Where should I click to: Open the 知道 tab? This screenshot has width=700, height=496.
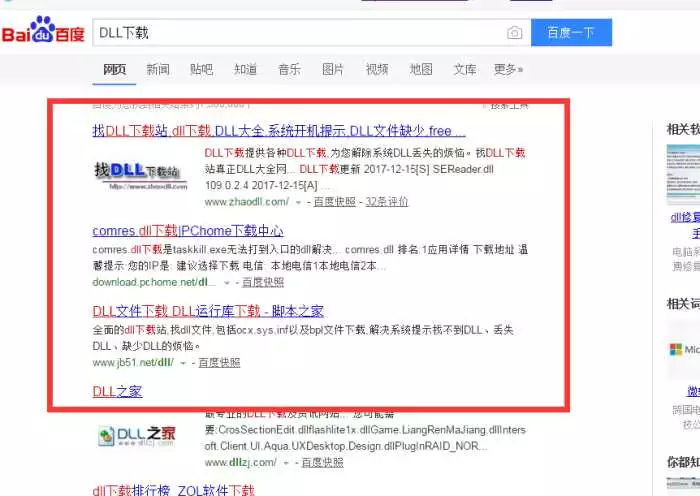coord(246,69)
